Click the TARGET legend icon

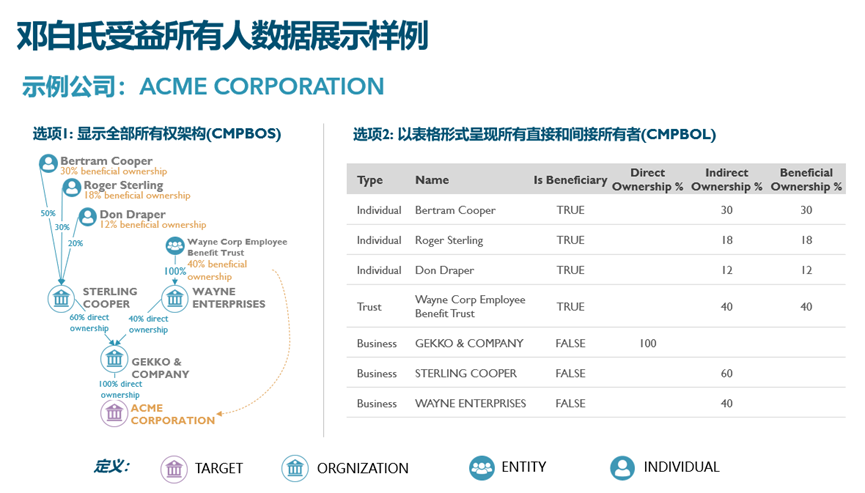coord(174,468)
